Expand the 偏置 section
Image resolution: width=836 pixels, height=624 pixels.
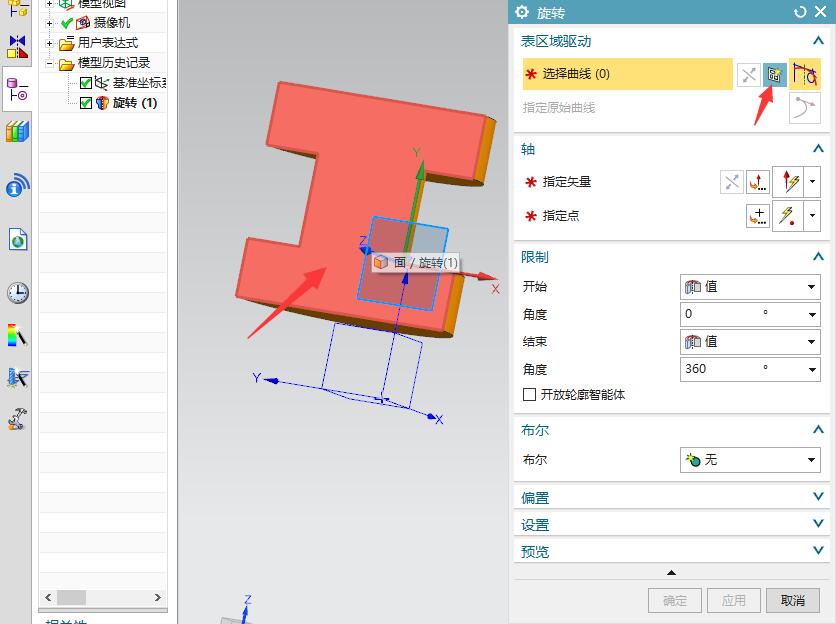(818, 497)
